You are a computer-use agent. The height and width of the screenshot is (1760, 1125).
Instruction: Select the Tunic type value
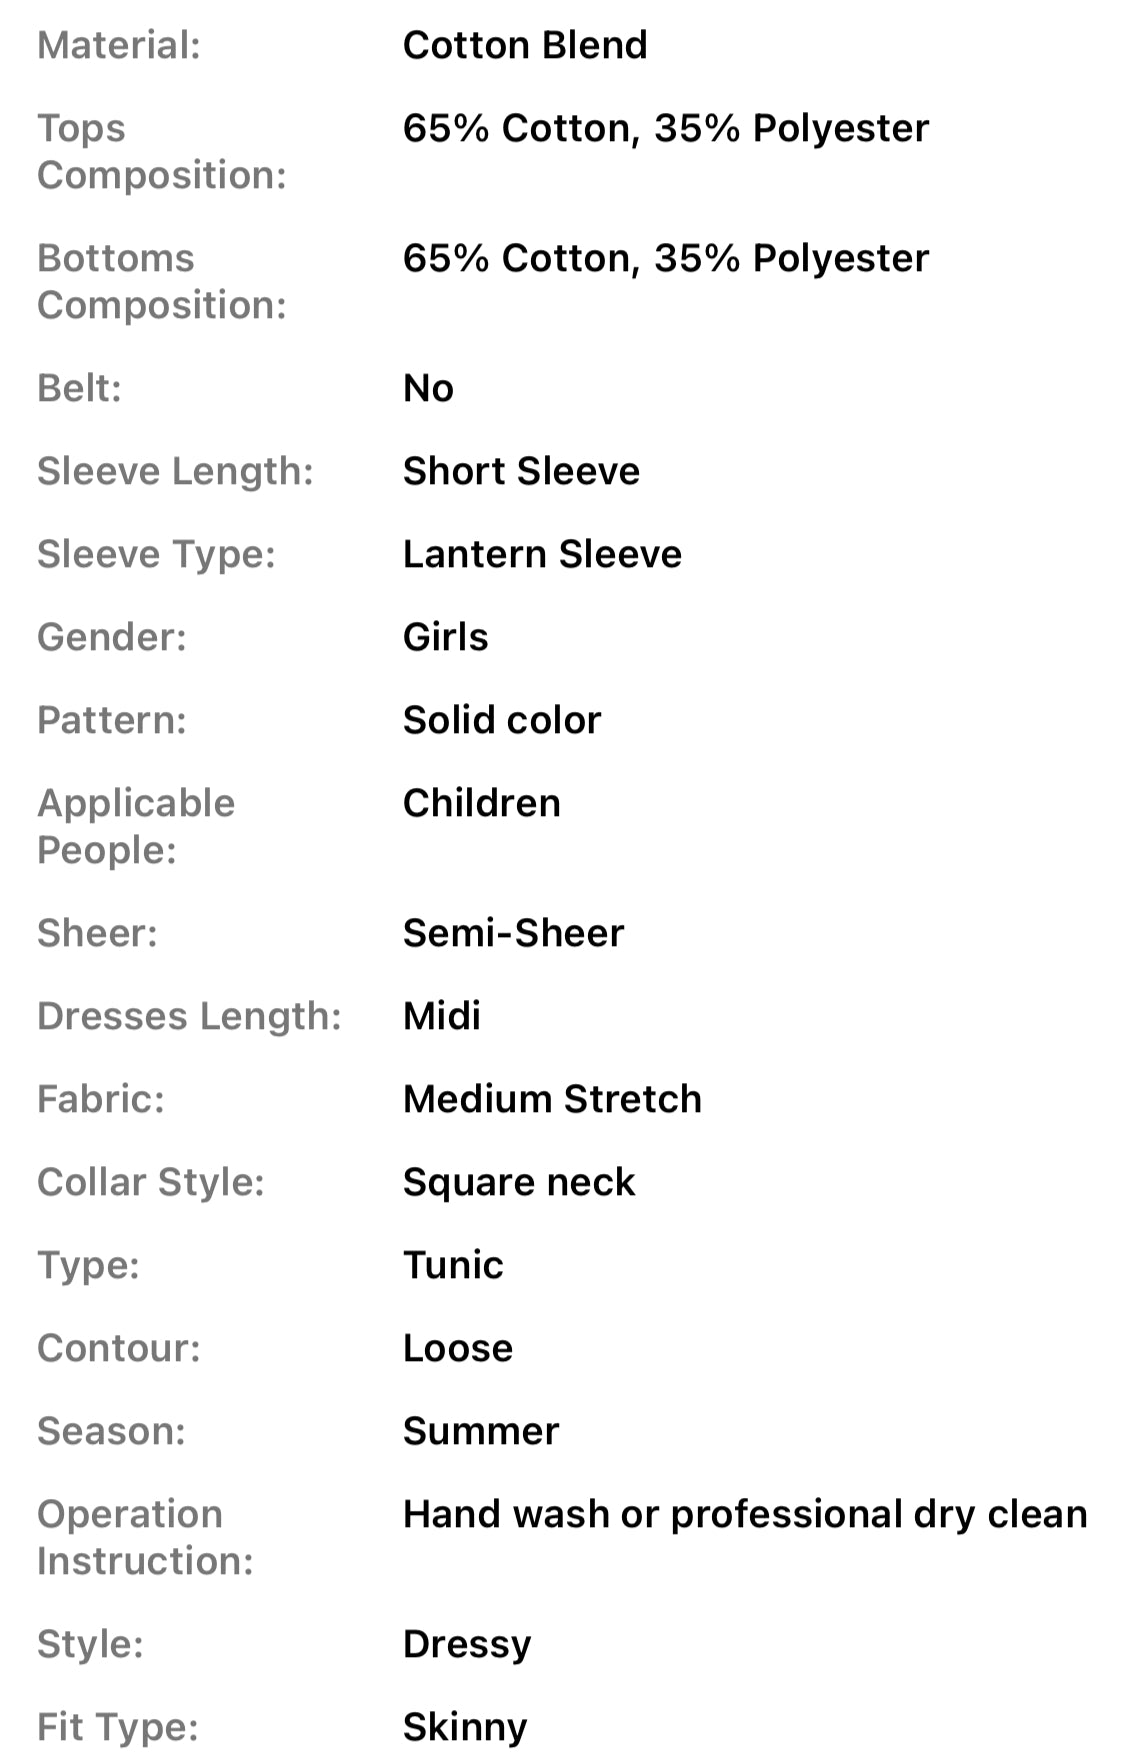pyautogui.click(x=453, y=1265)
